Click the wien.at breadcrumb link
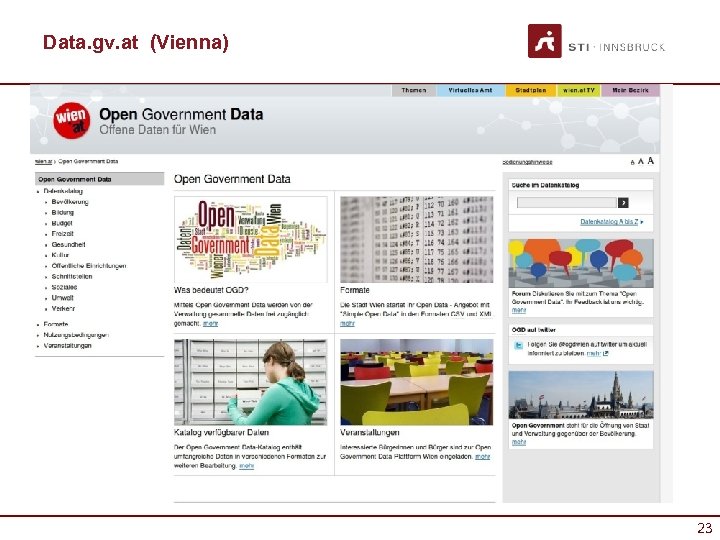This screenshot has height=540, width=720. coord(44,161)
